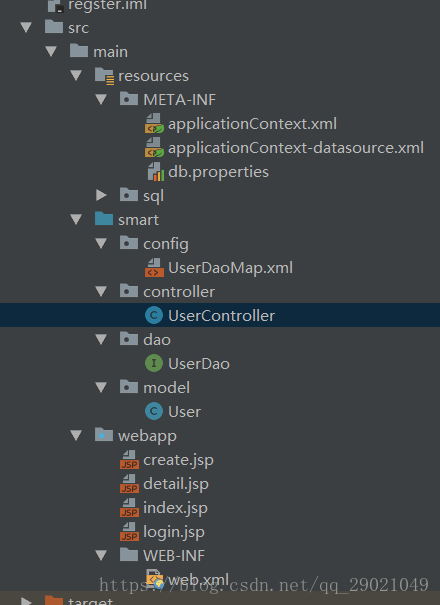Image resolution: width=440 pixels, height=605 pixels.
Task: Open login.jsp file
Action: (x=174, y=532)
